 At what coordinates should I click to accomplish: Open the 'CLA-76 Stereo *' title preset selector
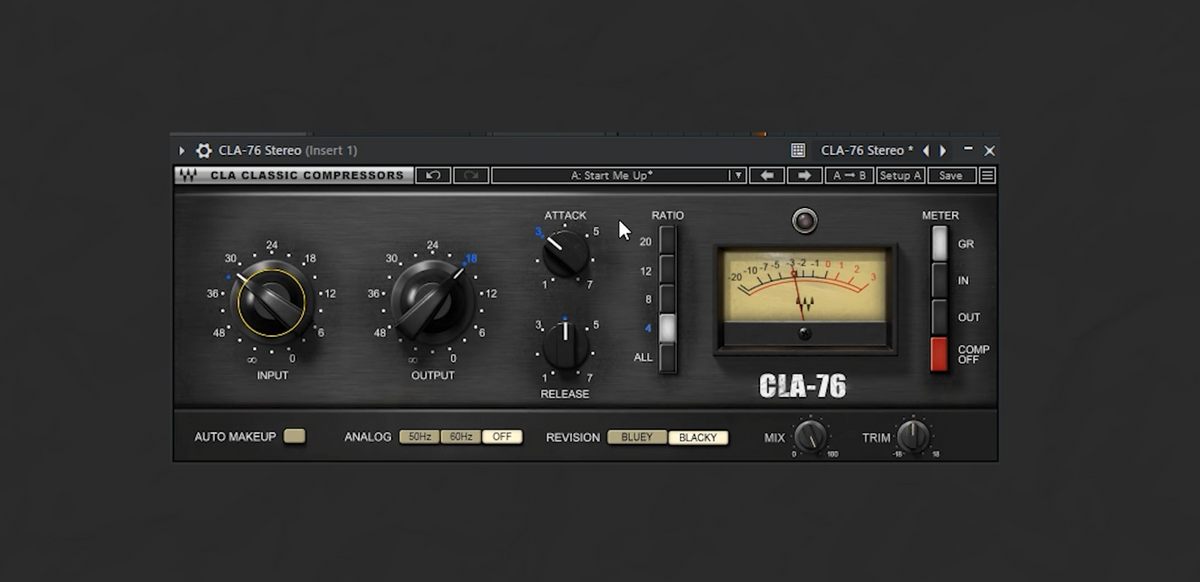tap(867, 151)
